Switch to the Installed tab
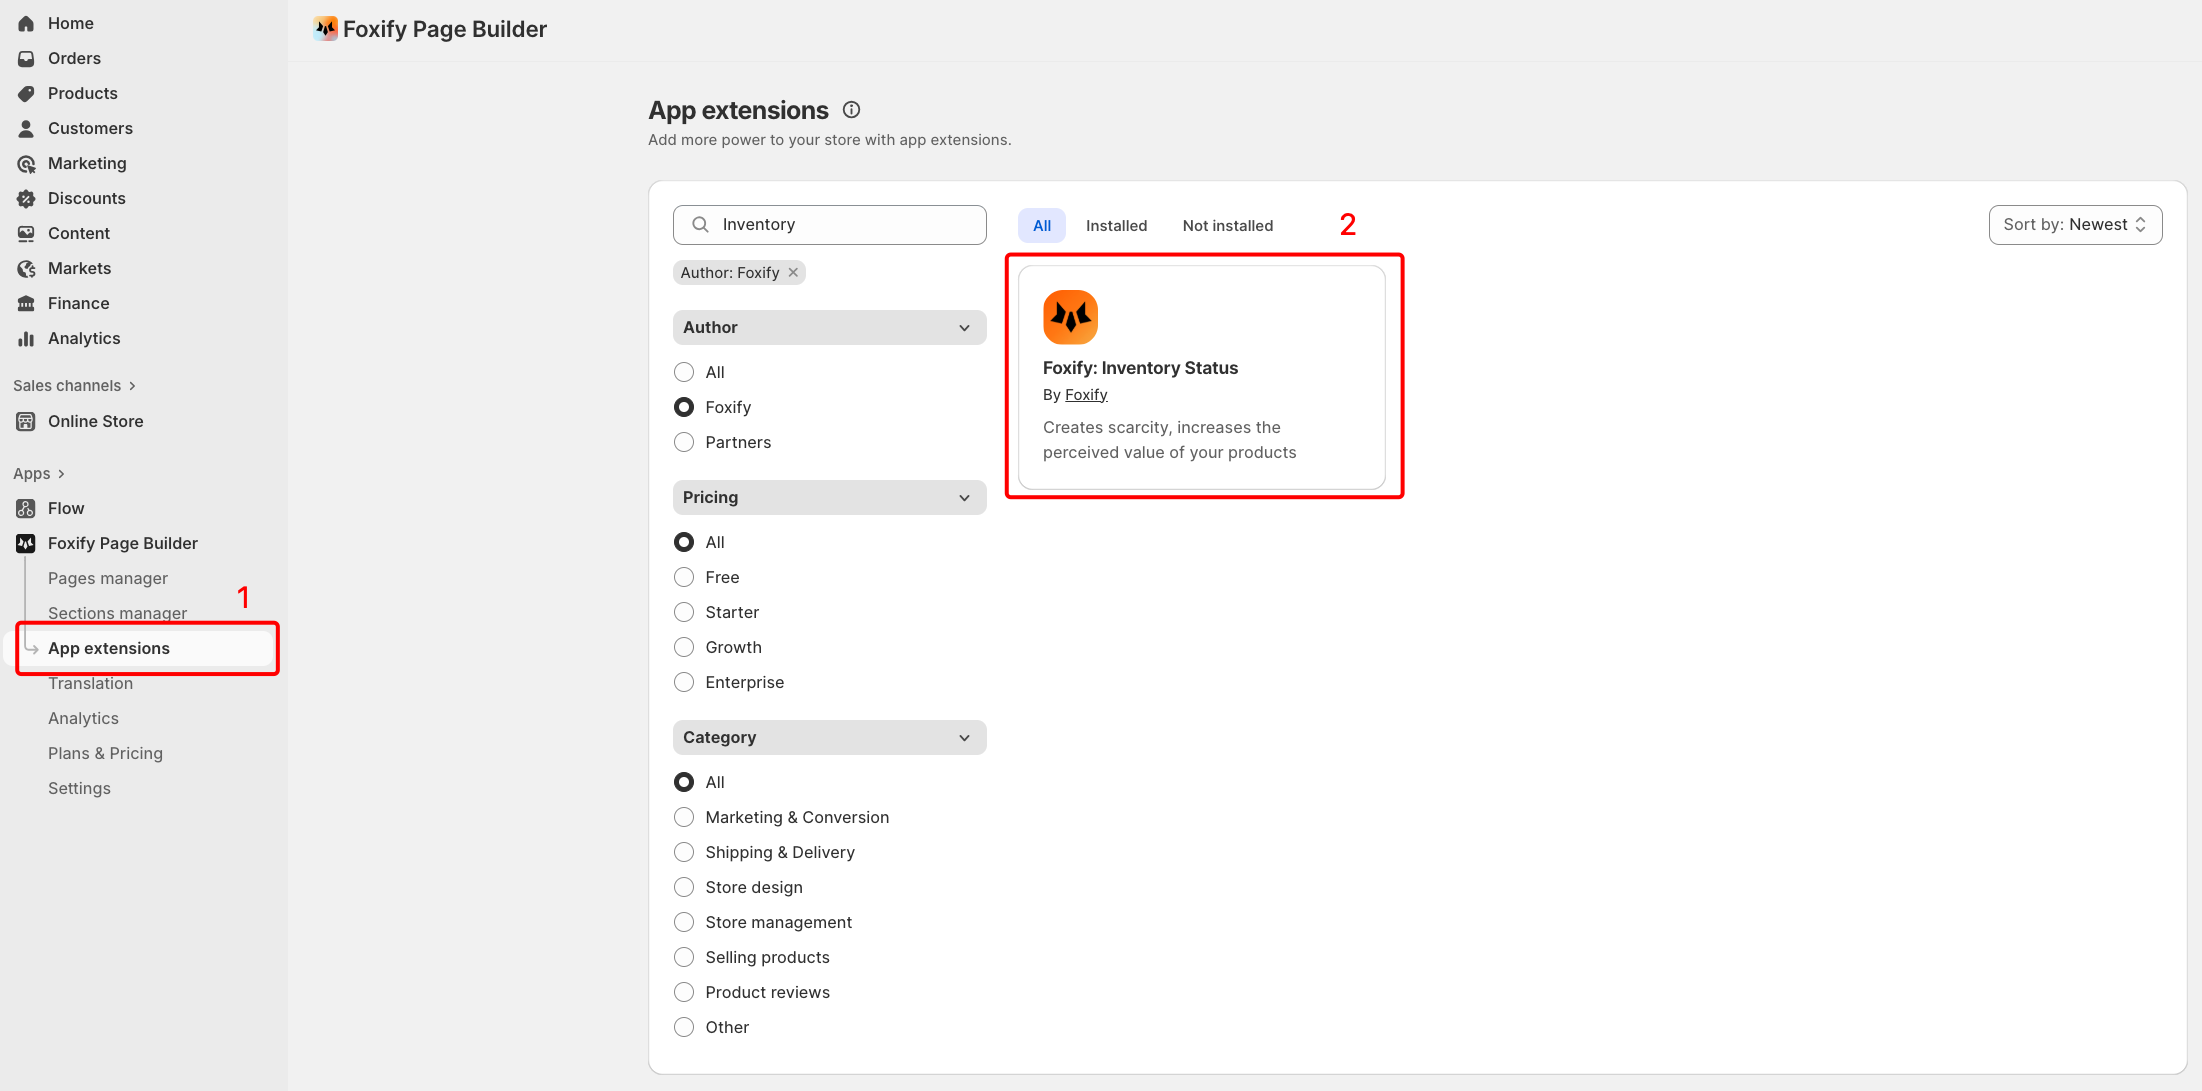The height and width of the screenshot is (1091, 2202). 1117,225
